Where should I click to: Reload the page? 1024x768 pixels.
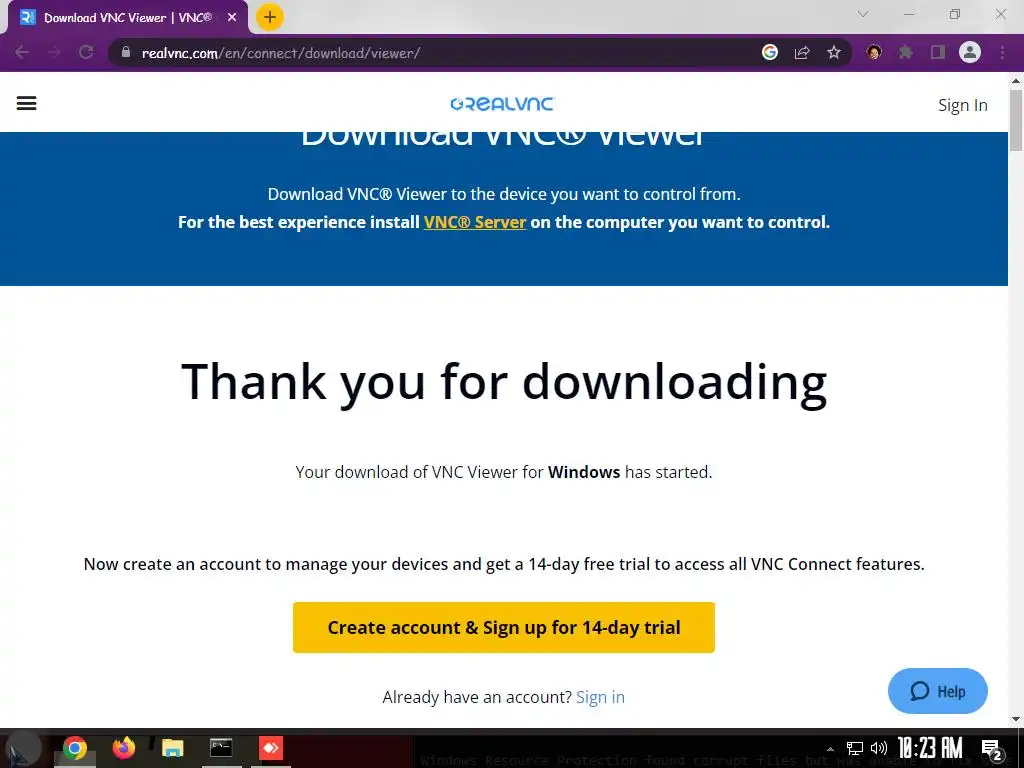pyautogui.click(x=86, y=52)
